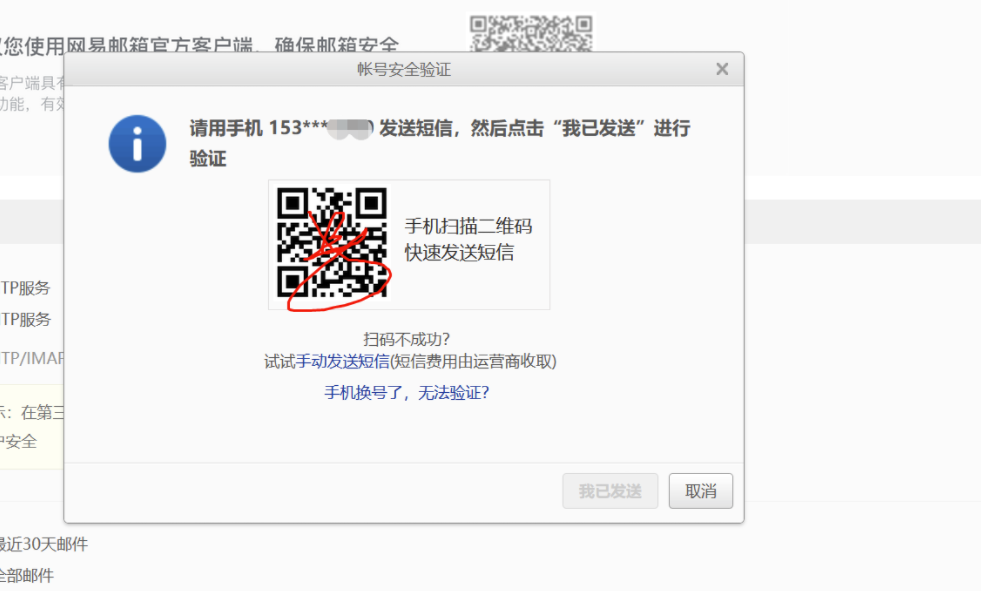The height and width of the screenshot is (591, 981).
Task: Click the 帐号安全验证 title text
Action: click(404, 69)
